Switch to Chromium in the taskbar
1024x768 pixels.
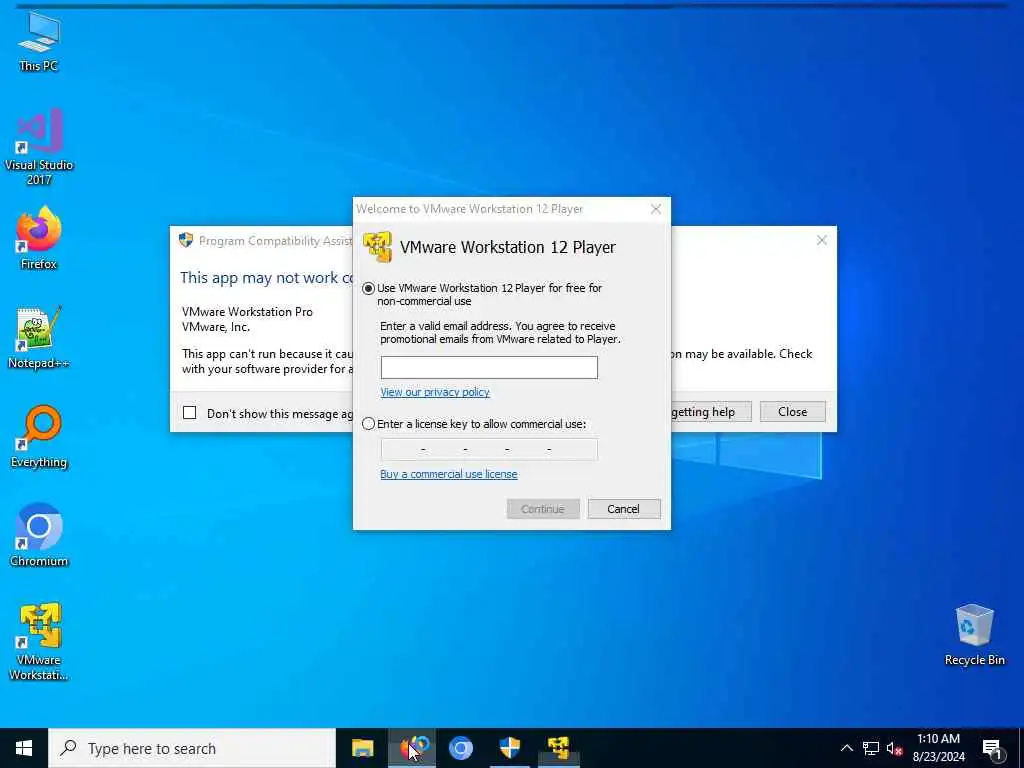tap(460, 748)
